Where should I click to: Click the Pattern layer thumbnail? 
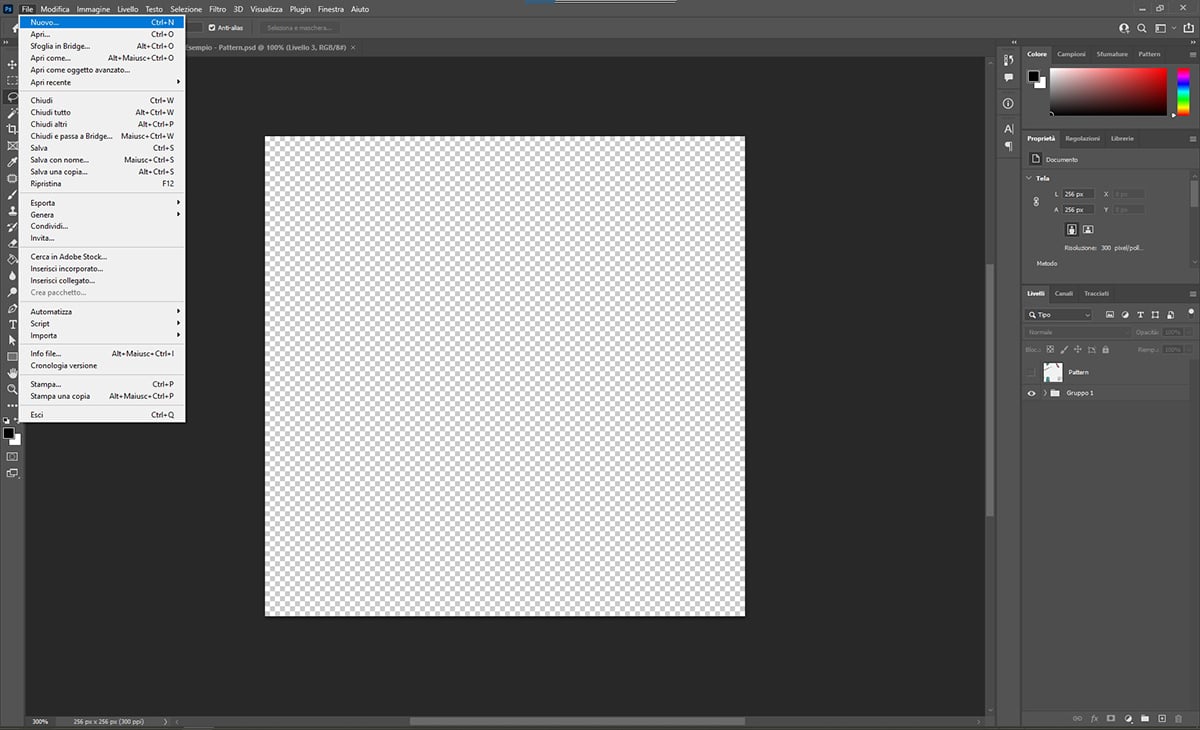coord(1053,372)
